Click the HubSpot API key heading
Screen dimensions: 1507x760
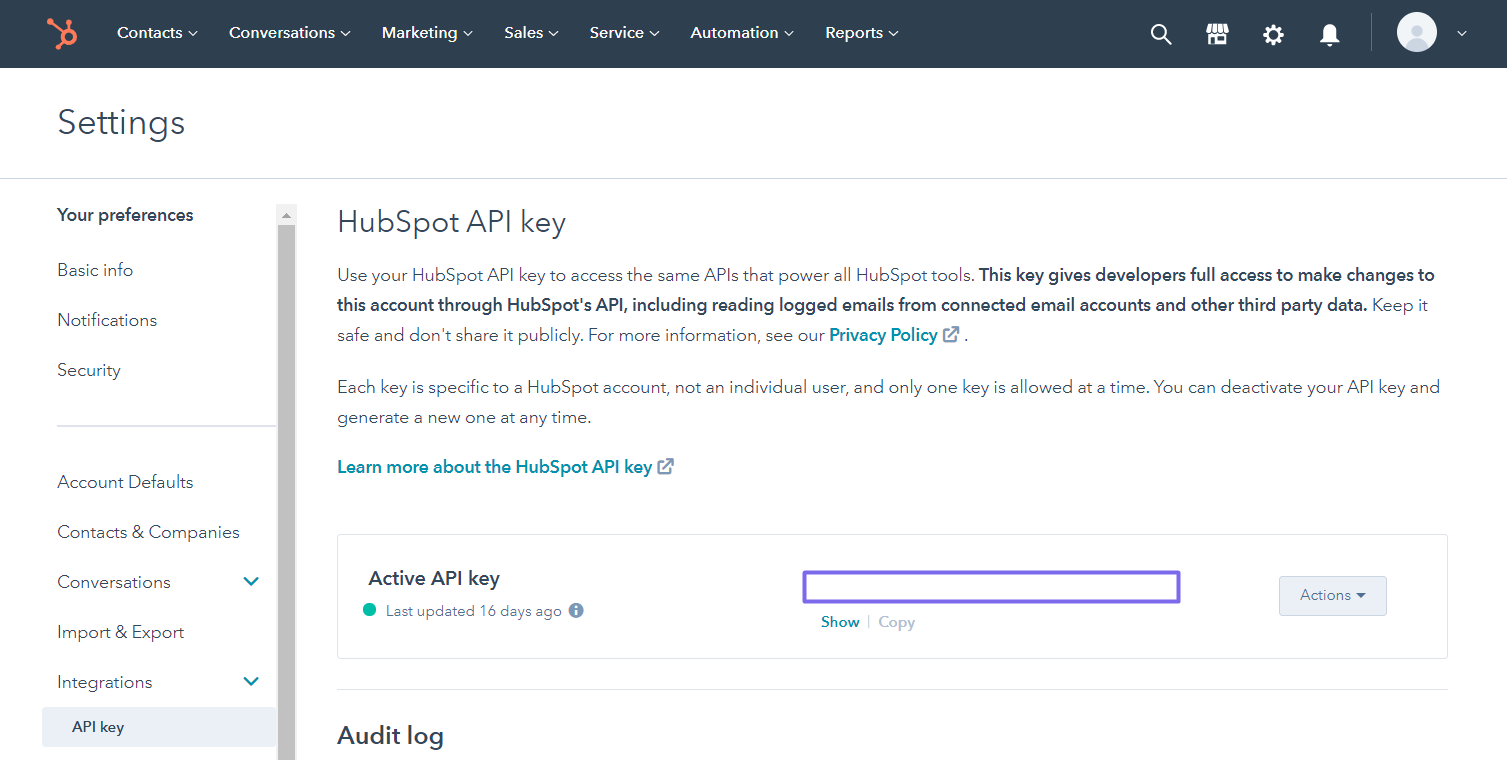[452, 222]
